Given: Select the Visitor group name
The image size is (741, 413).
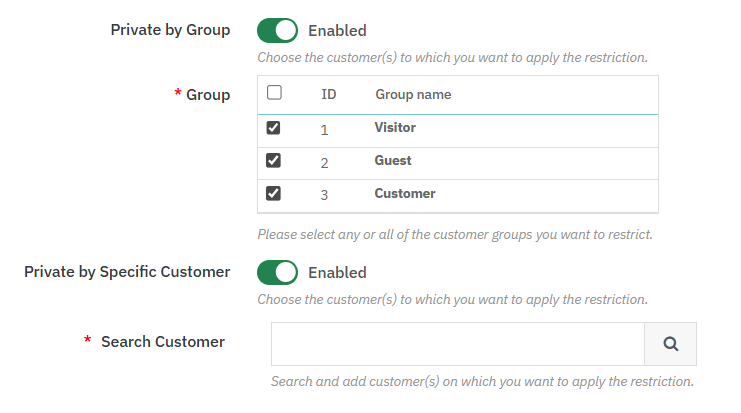Looking at the screenshot, I should pos(395,128).
